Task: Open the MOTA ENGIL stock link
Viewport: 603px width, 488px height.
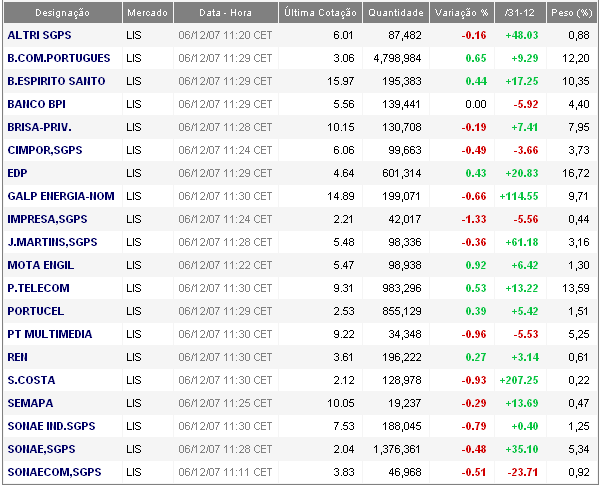Action: (x=41, y=265)
